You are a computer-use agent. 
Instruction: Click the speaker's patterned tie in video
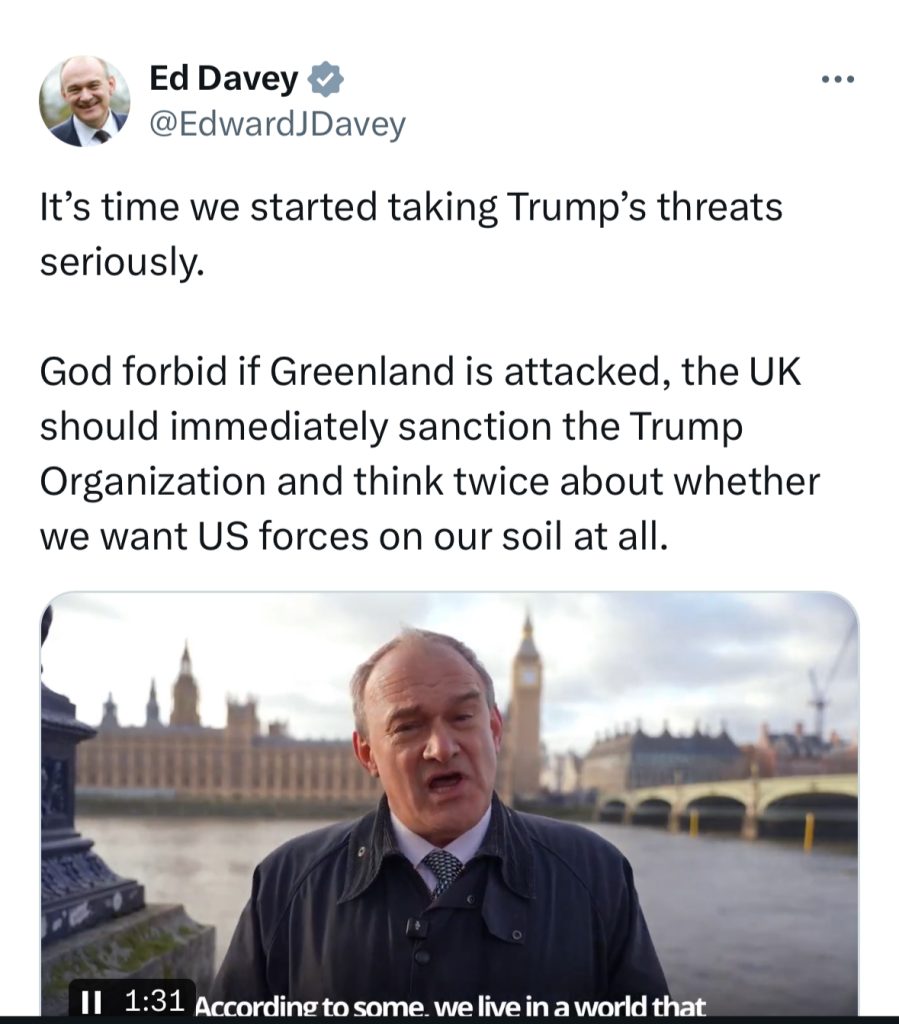pyautogui.click(x=443, y=871)
